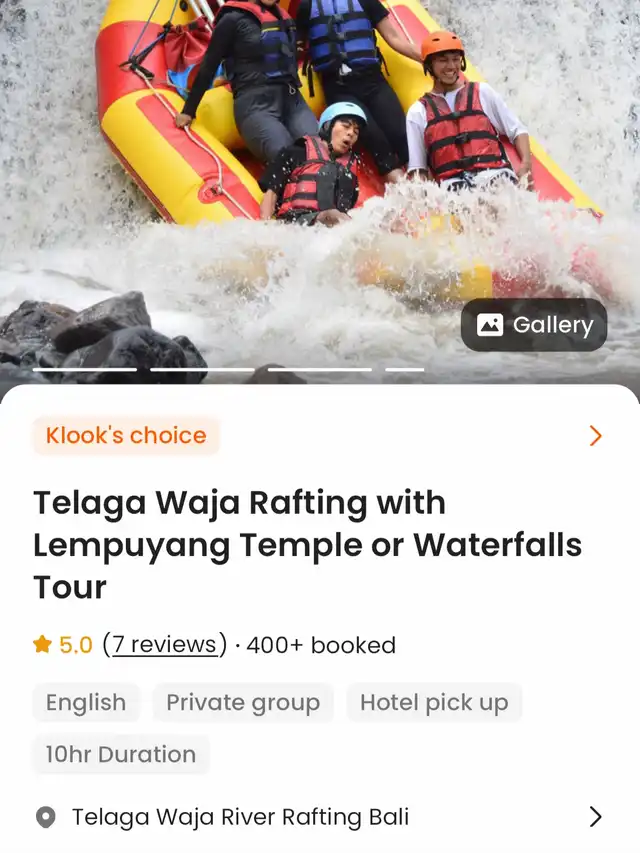Select the 10hr Duration tag

coord(121,755)
